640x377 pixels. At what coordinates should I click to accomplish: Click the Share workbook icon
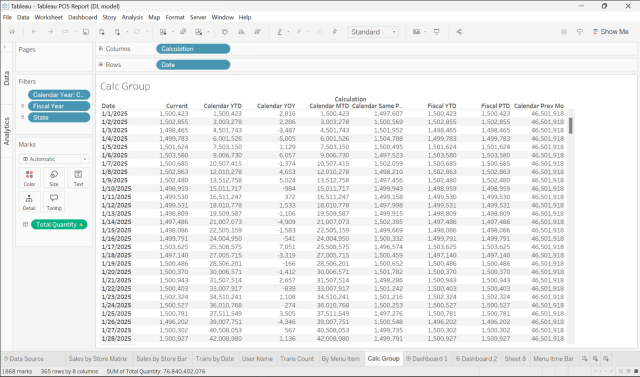(x=459, y=32)
